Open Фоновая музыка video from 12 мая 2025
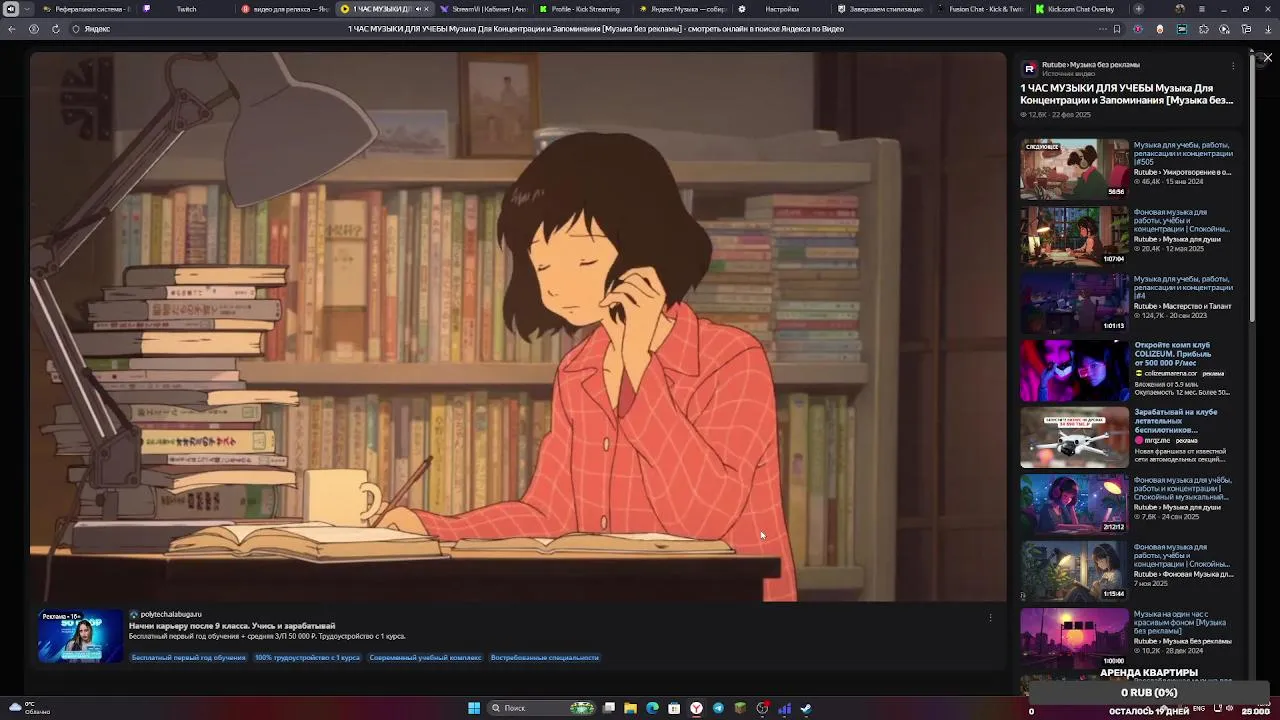 1183,220
